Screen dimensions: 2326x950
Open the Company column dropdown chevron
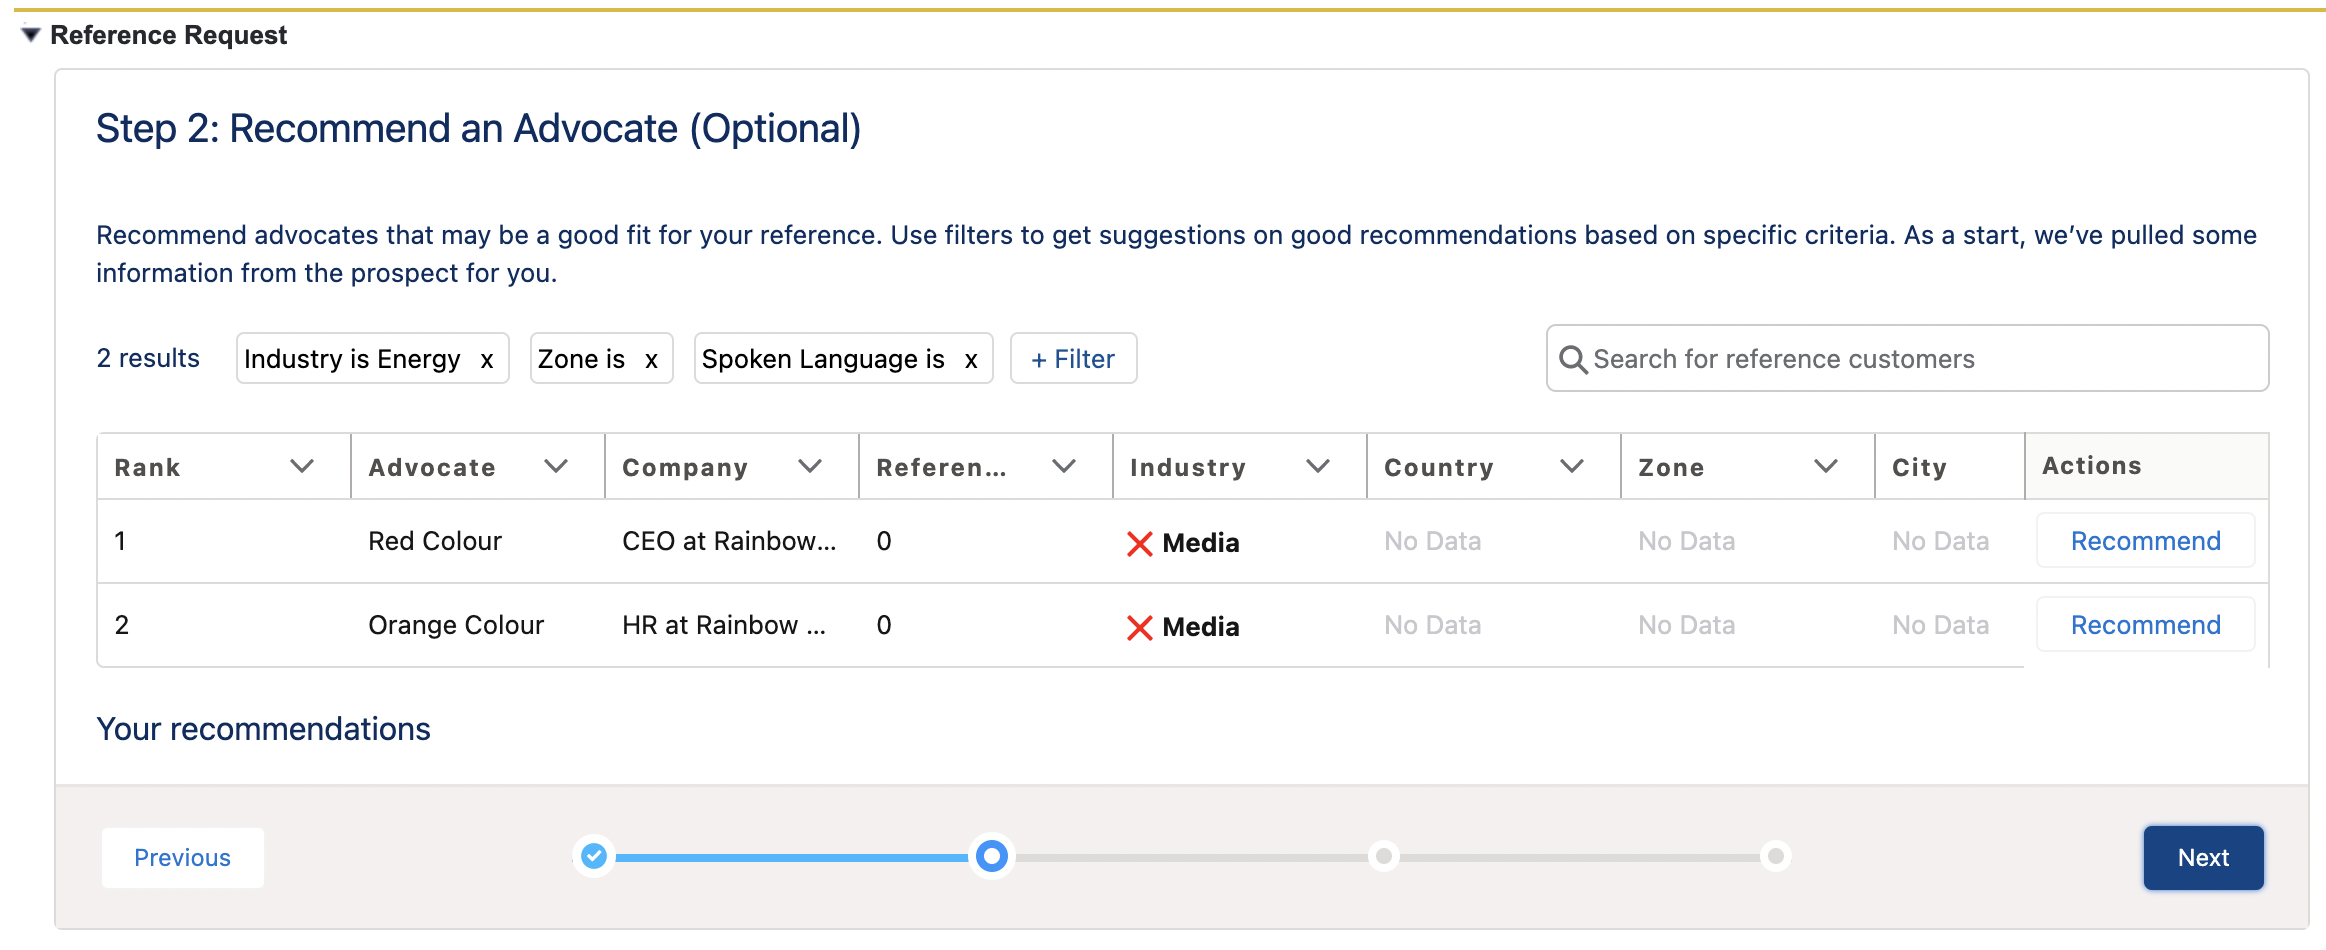coord(810,466)
